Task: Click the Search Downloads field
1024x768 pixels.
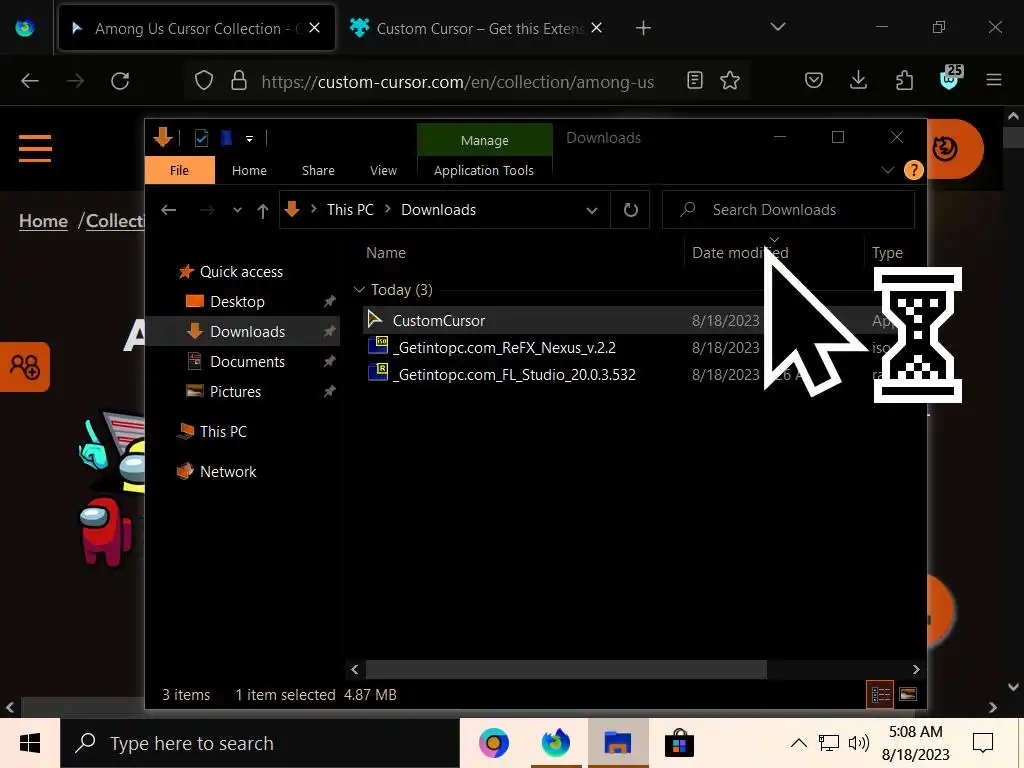Action: tap(788, 210)
